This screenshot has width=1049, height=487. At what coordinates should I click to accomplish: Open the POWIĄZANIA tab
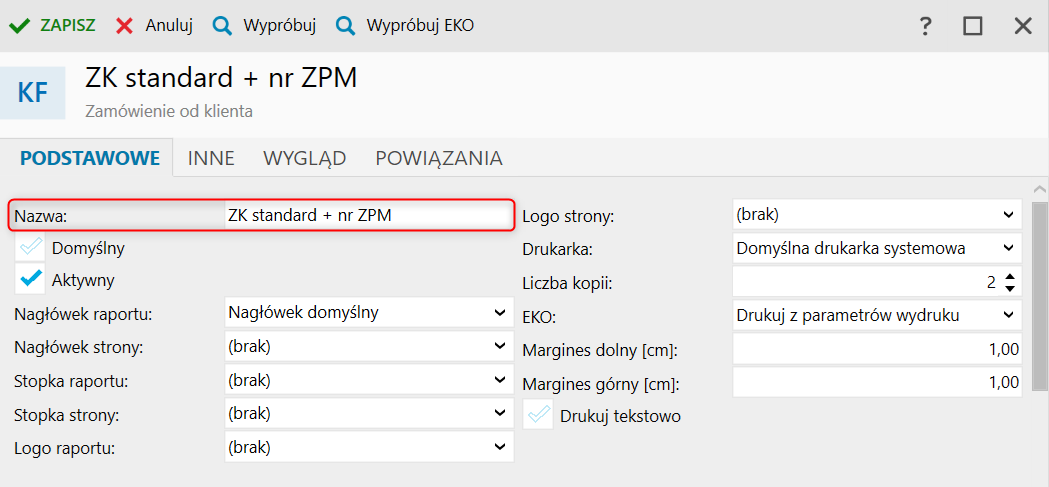point(438,158)
